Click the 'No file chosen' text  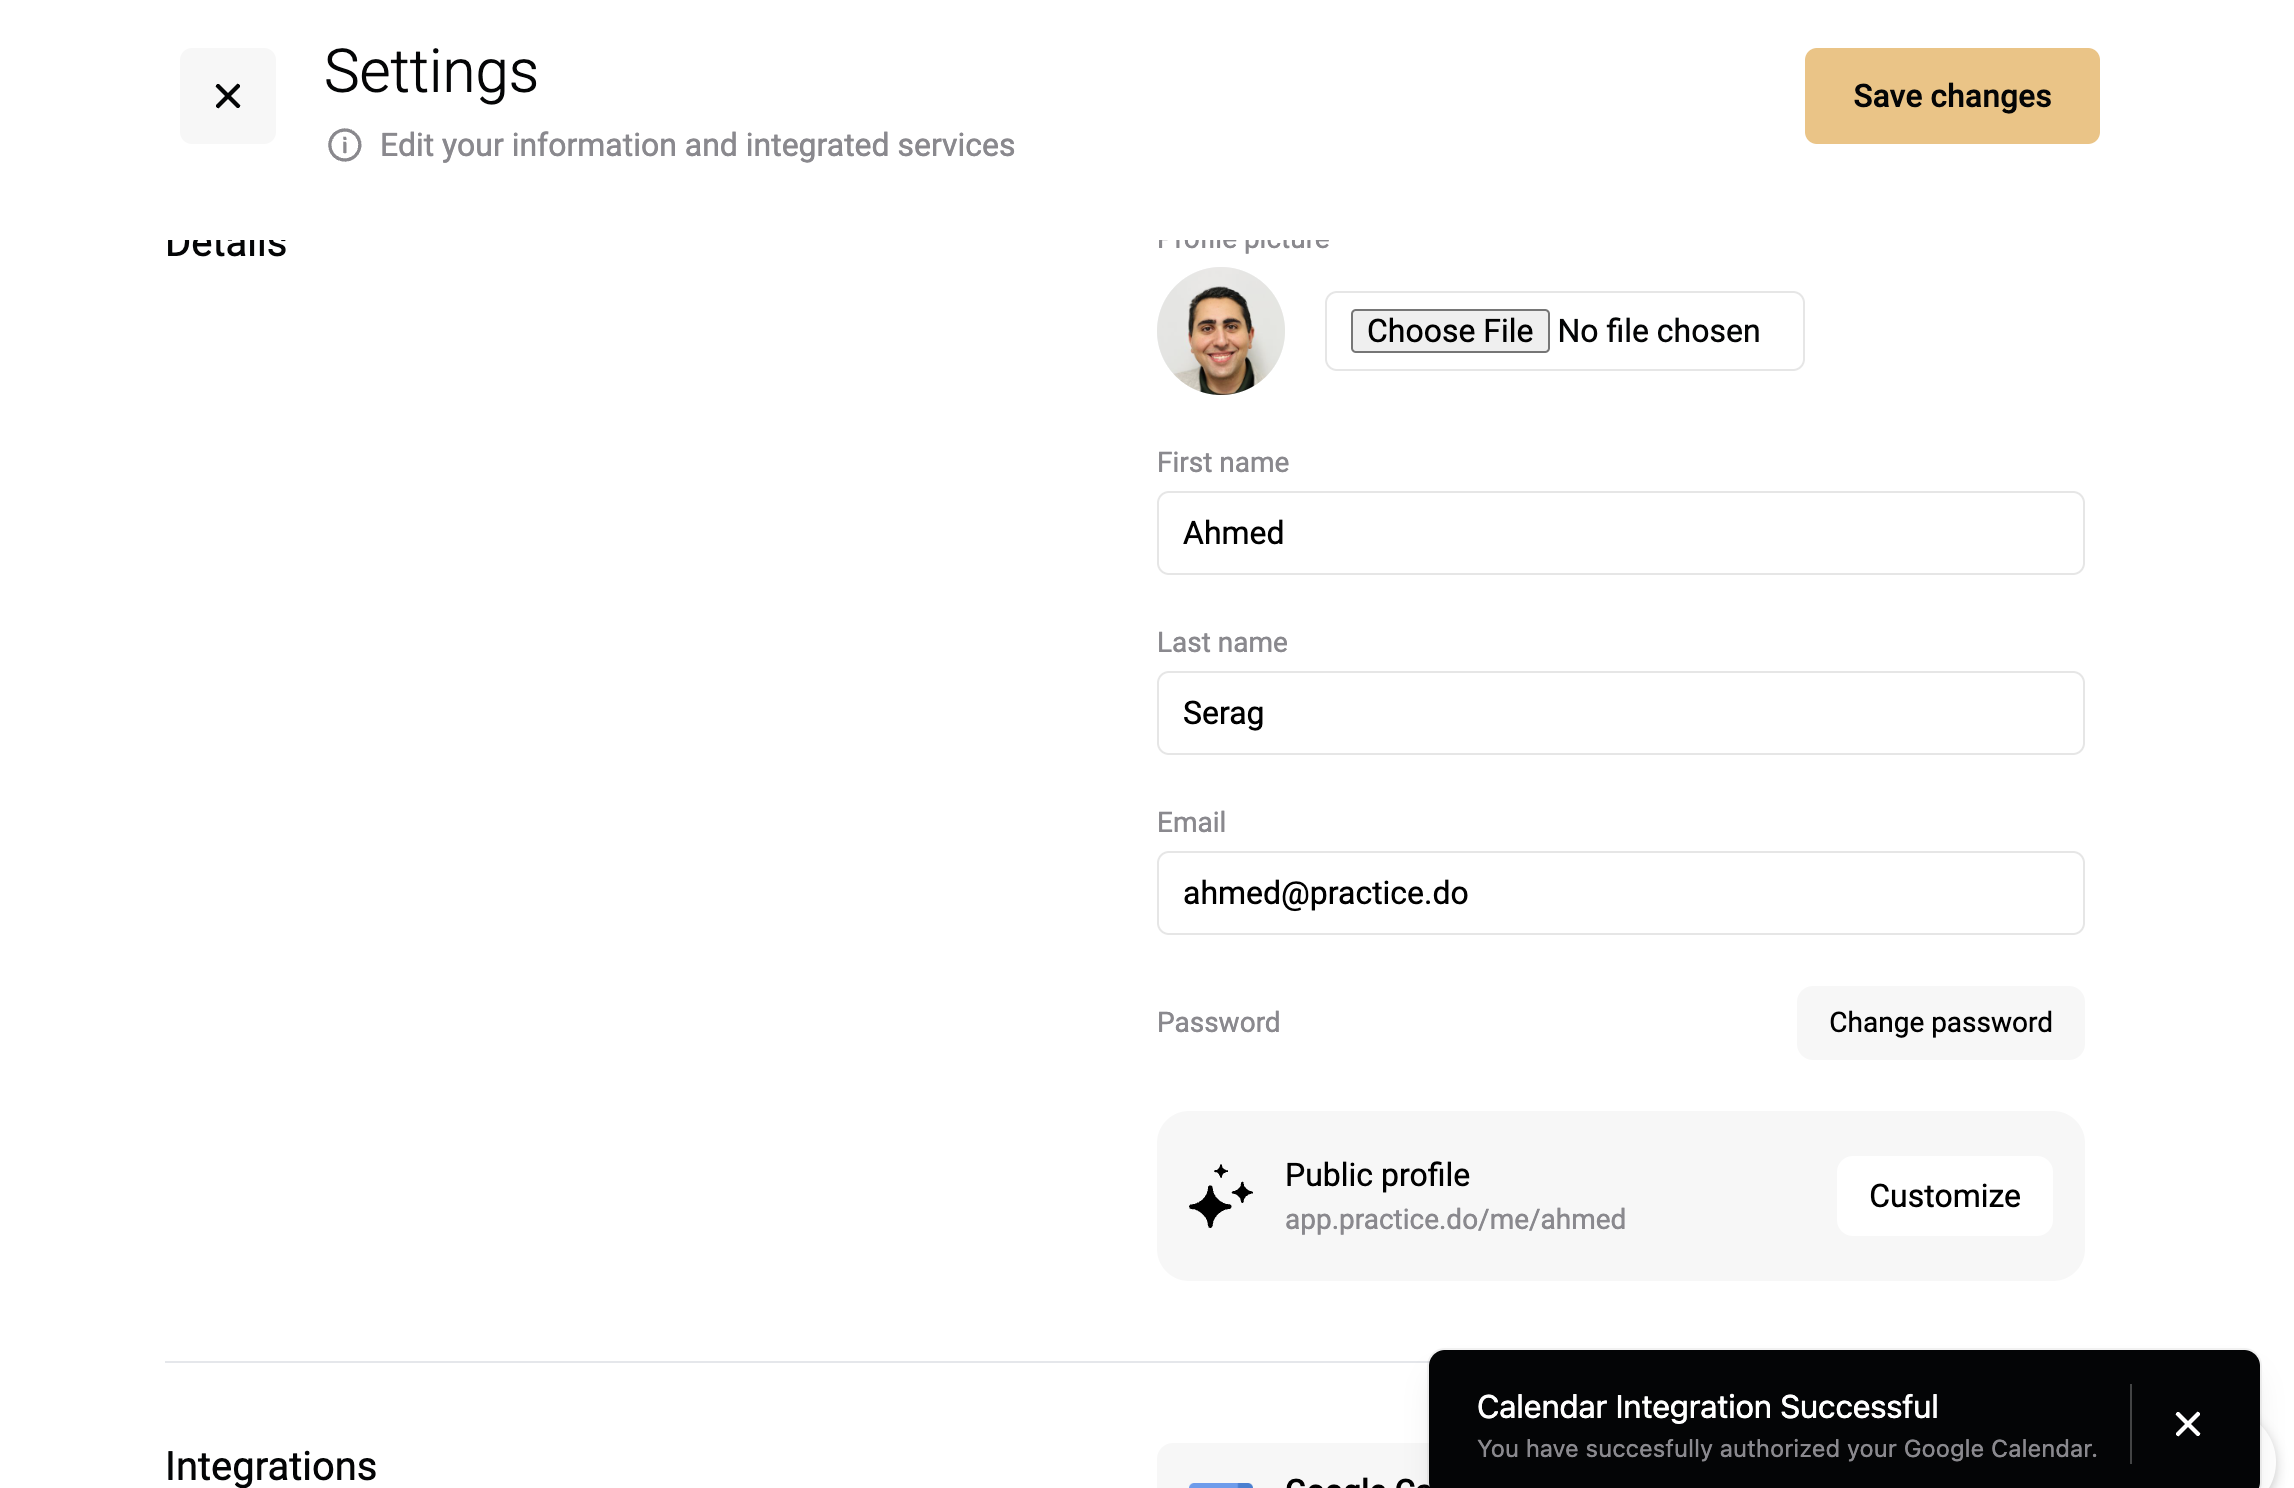point(1659,331)
